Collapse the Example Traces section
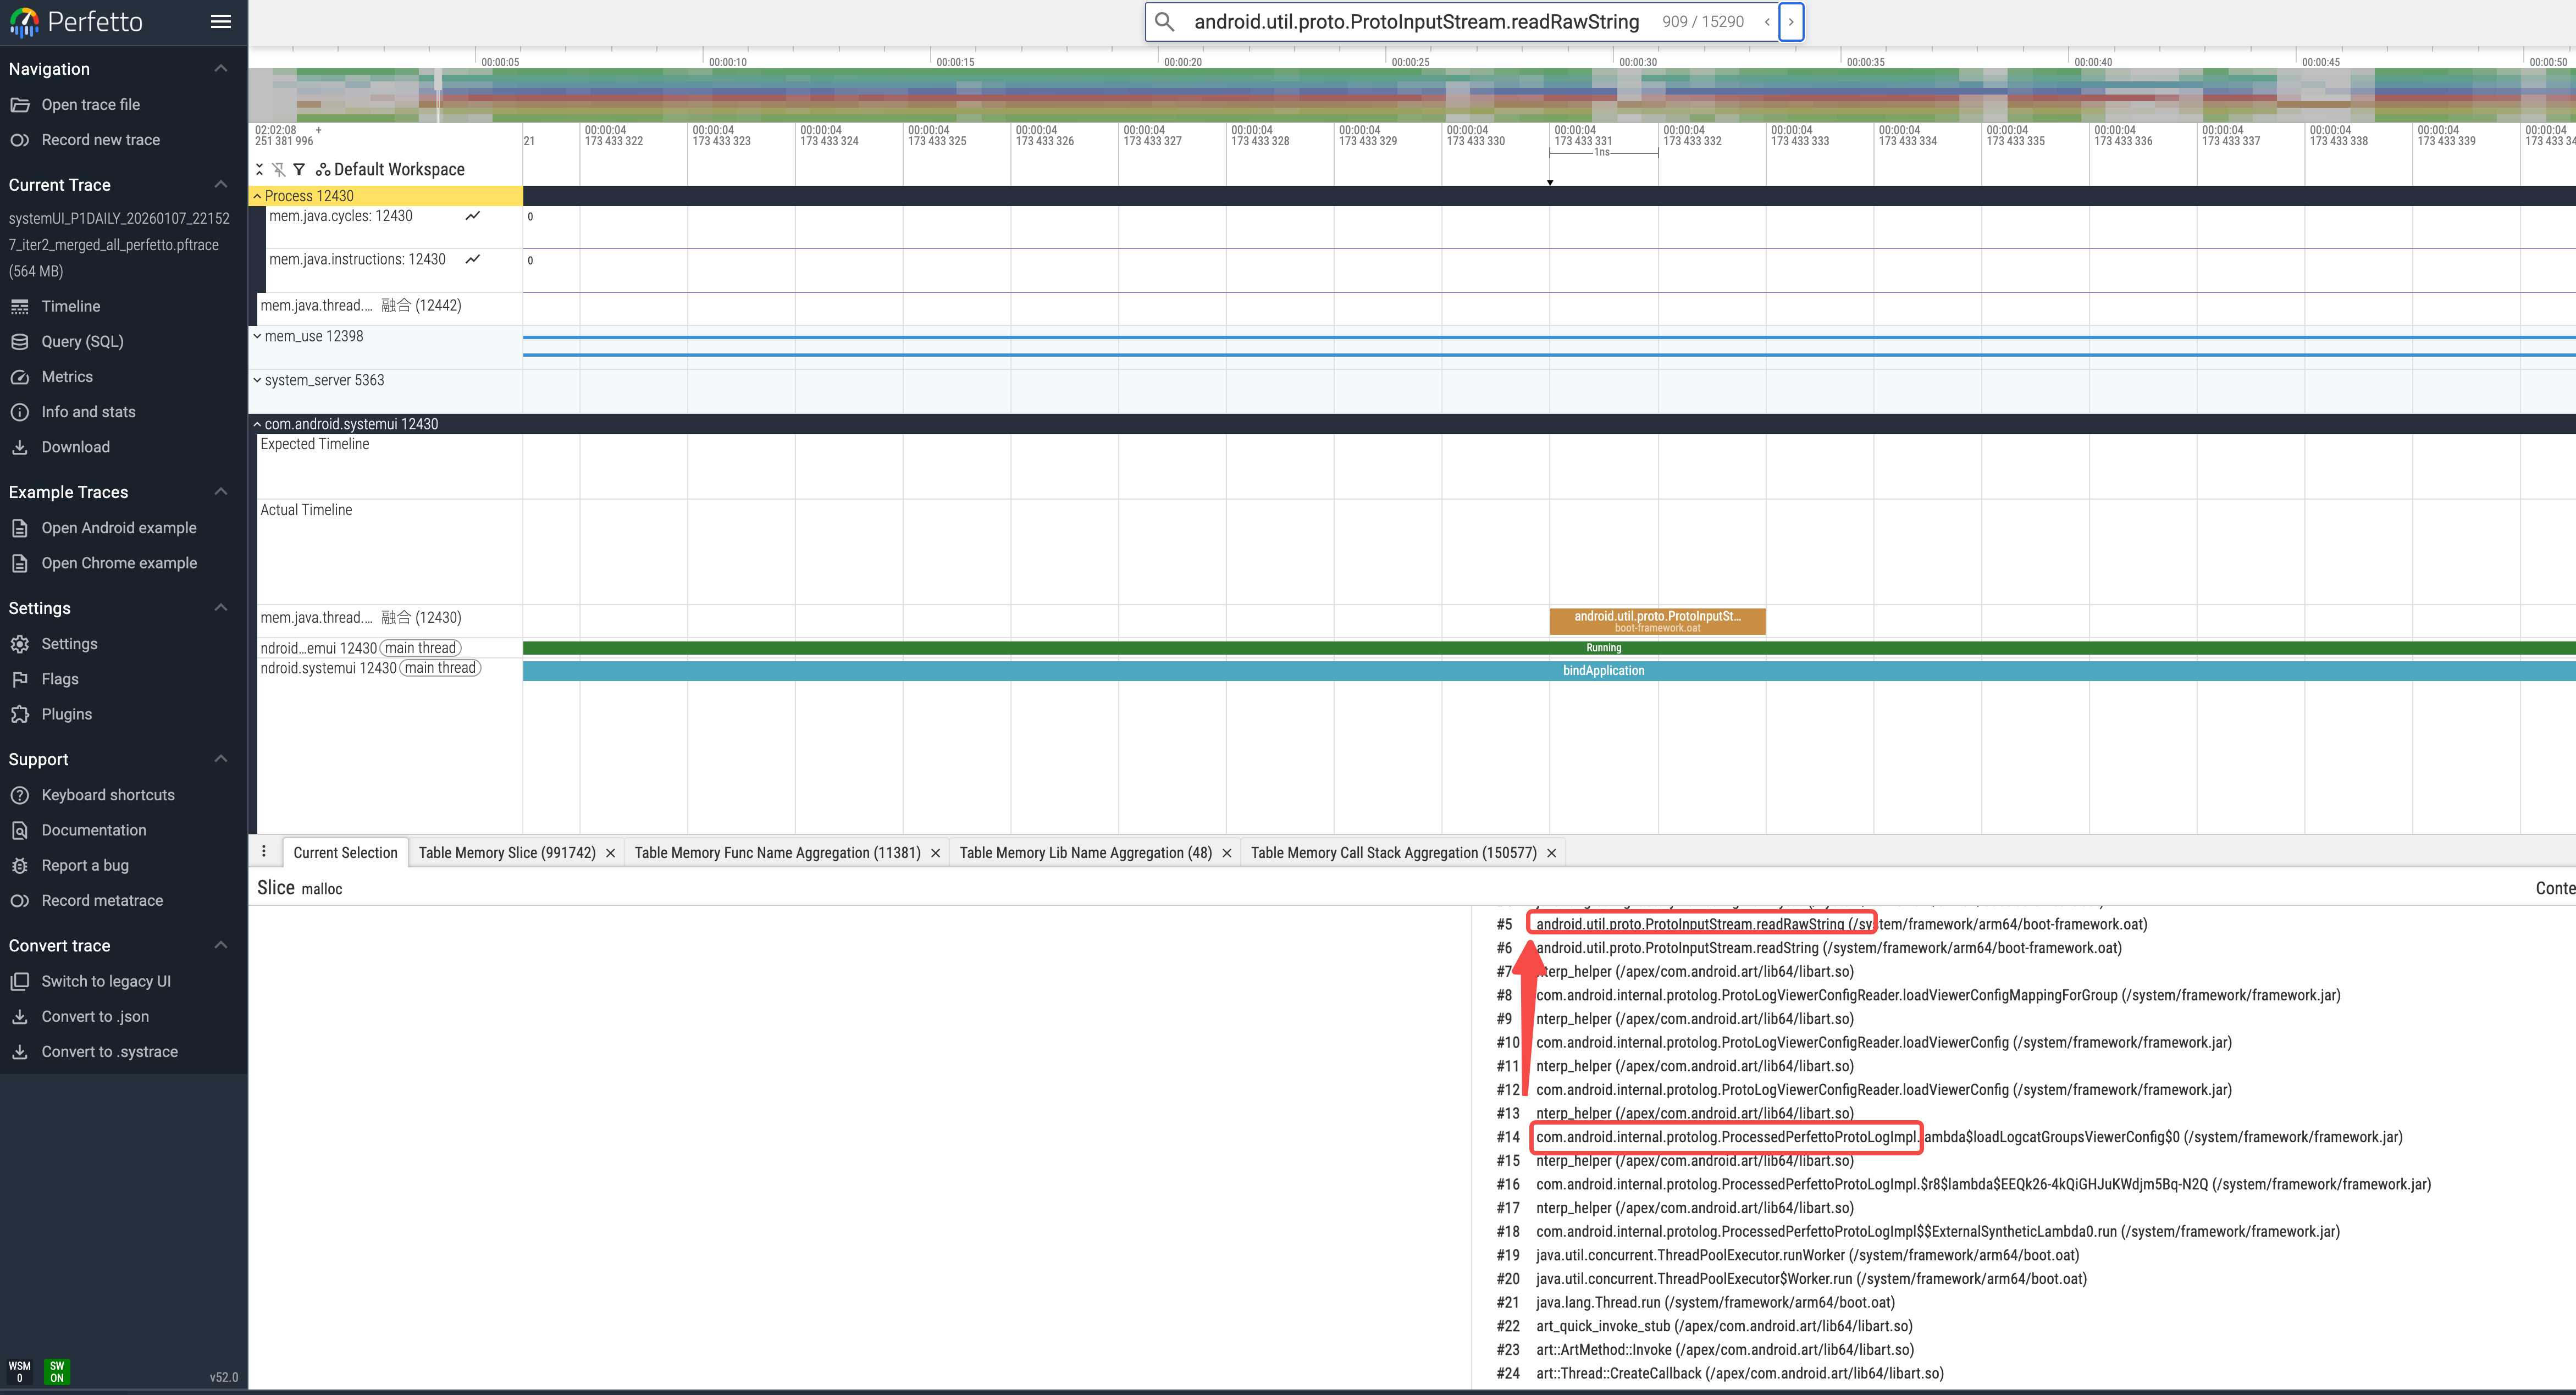The width and height of the screenshot is (2576, 1395). point(221,491)
